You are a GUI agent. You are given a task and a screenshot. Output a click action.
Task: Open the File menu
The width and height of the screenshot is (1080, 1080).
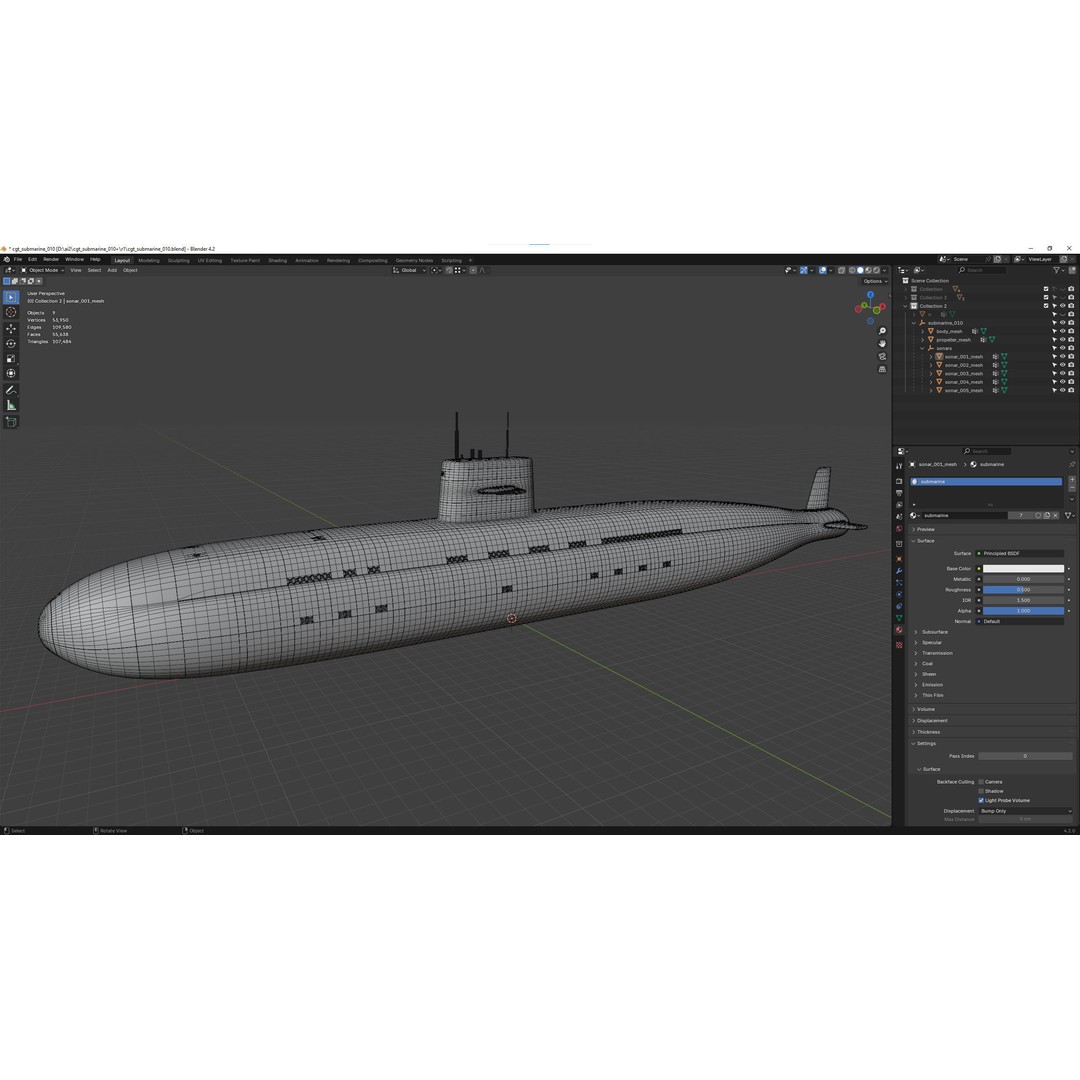(x=18, y=260)
